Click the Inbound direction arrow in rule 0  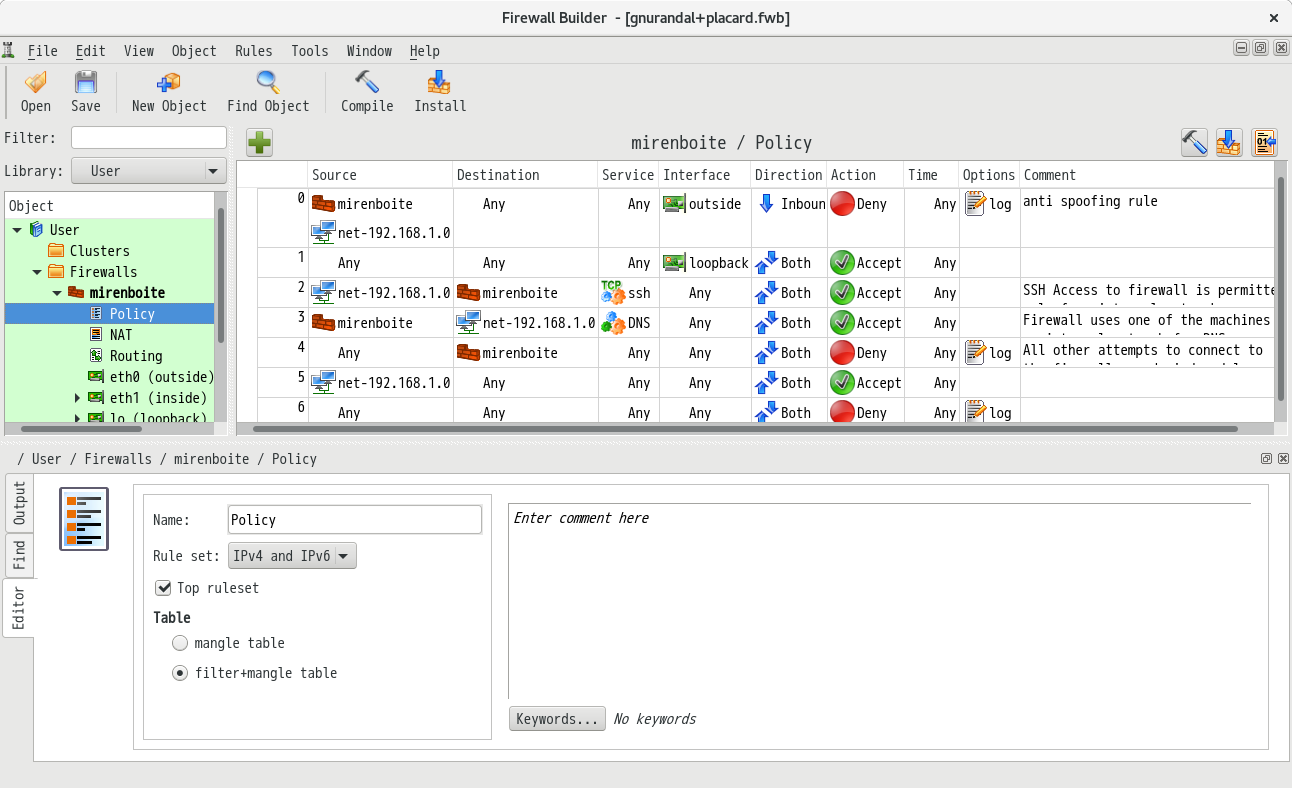point(766,203)
